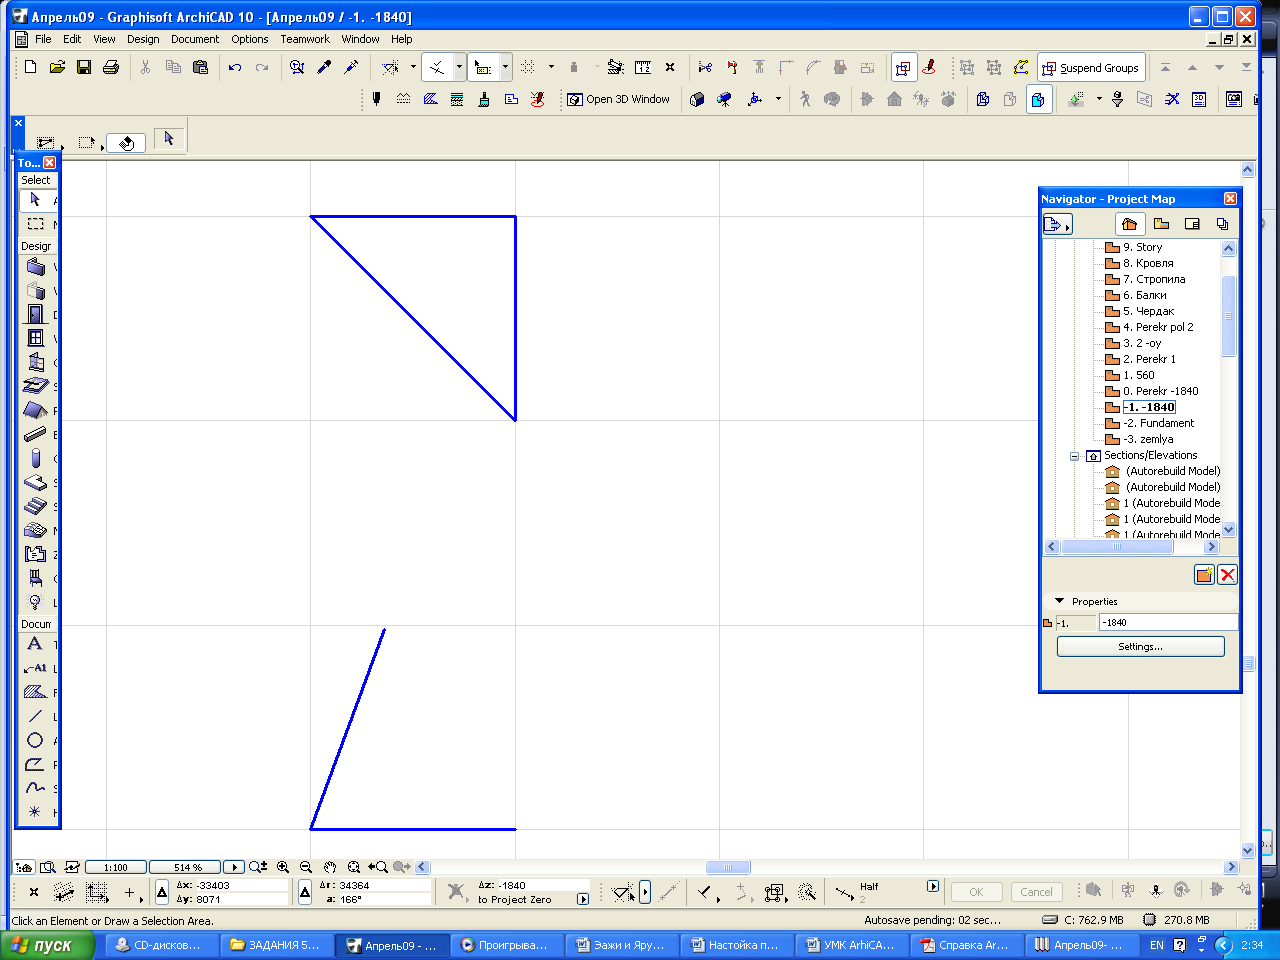
Task: Open the Teamwork menu
Action: 305,39
